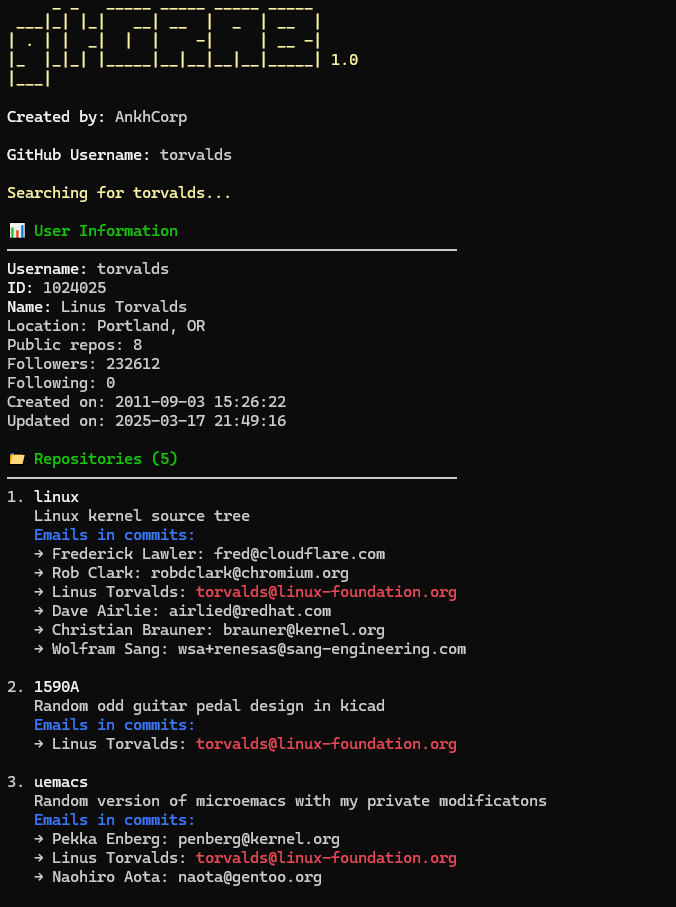
Task: Click repository name 'linux'
Action: click(x=57, y=497)
